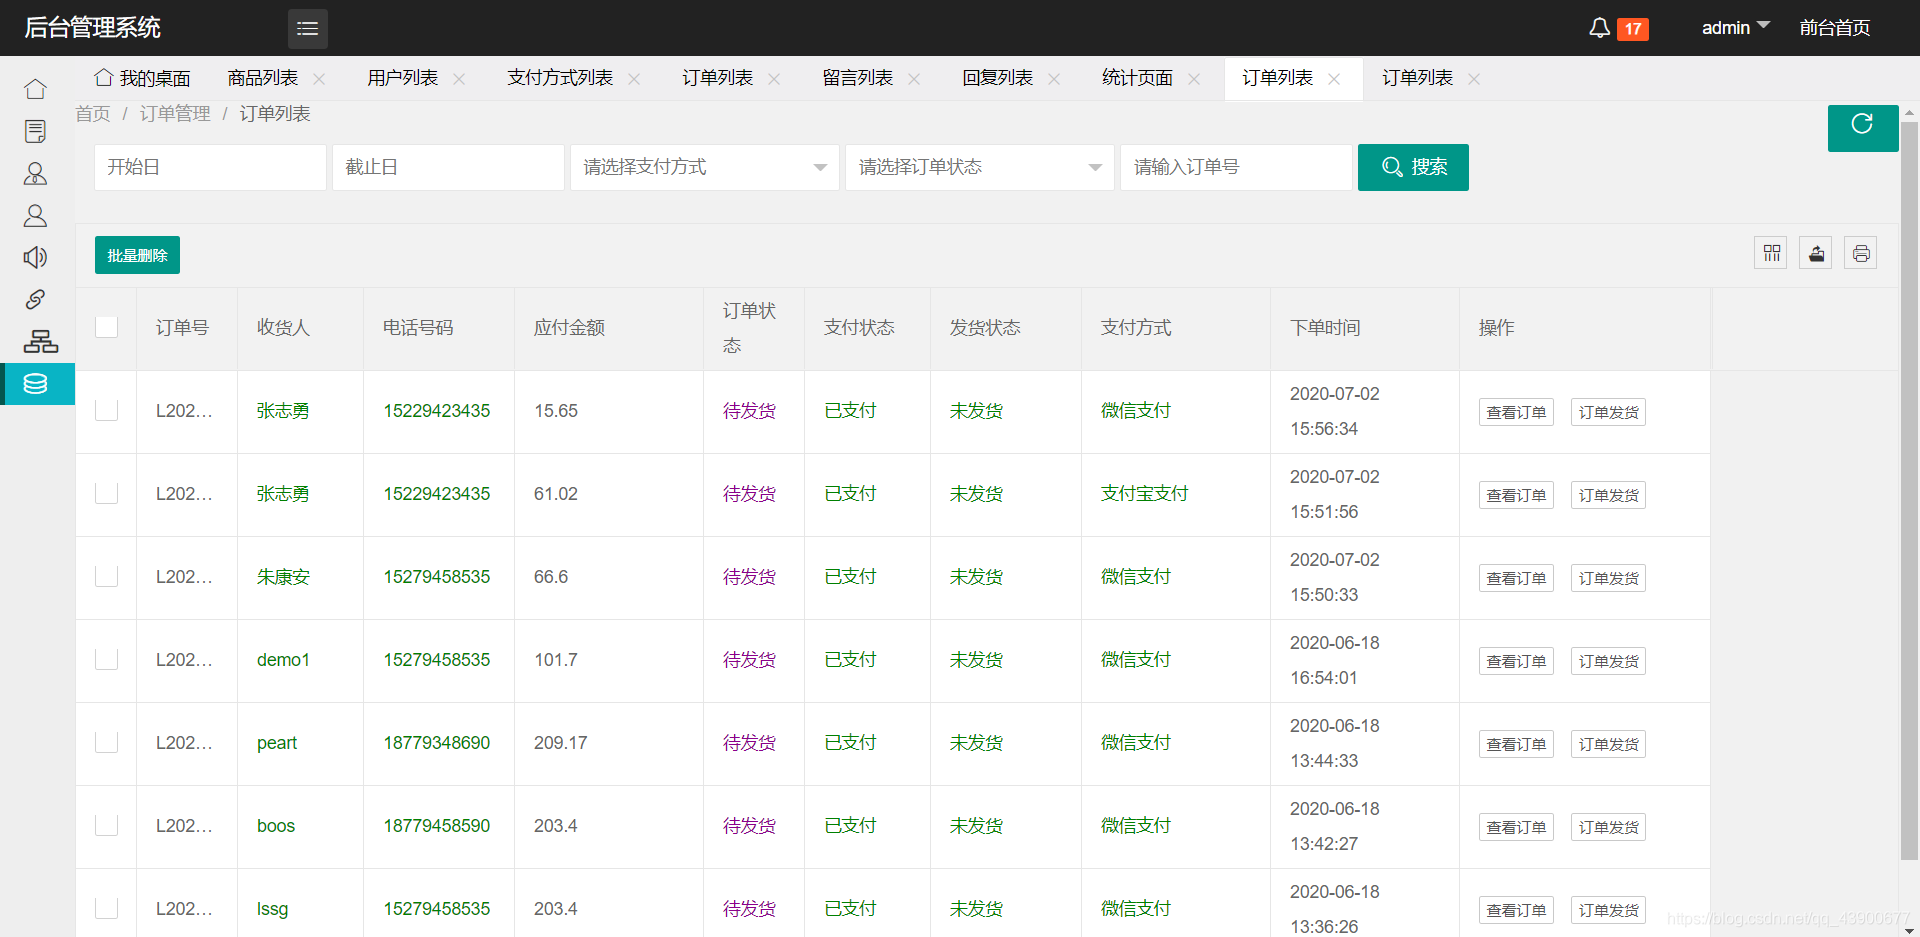
Task: Click the green refresh button
Action: pos(1862,128)
